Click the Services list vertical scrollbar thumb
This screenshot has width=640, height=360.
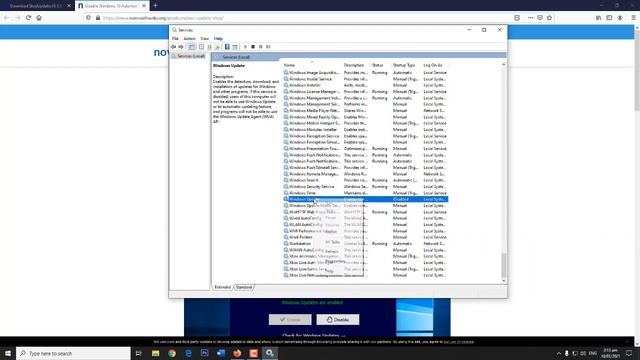click(x=503, y=265)
